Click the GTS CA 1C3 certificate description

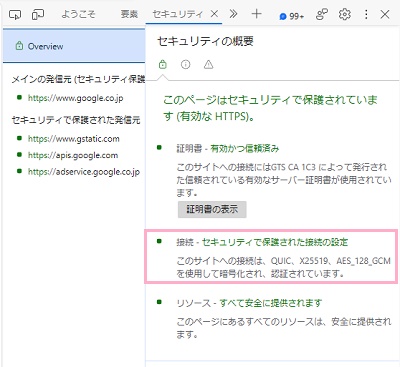pyautogui.click(x=284, y=179)
